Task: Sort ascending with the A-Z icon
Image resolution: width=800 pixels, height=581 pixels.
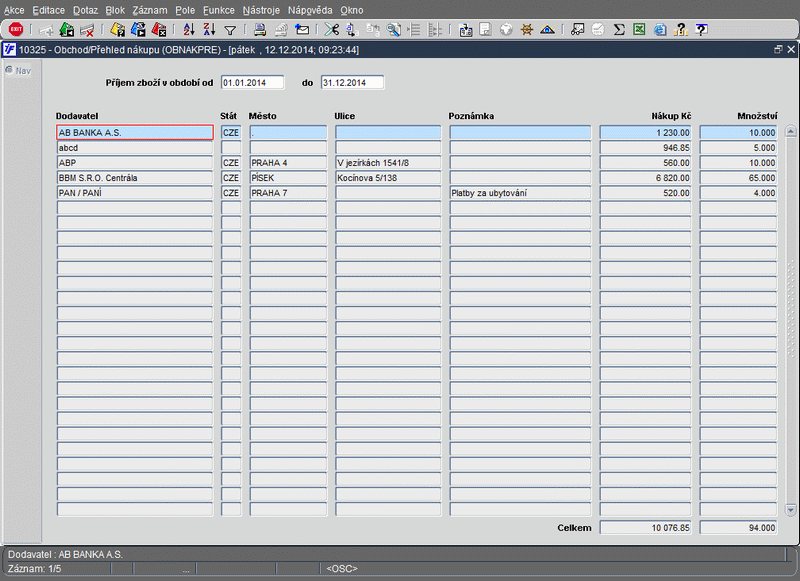Action: (189, 30)
